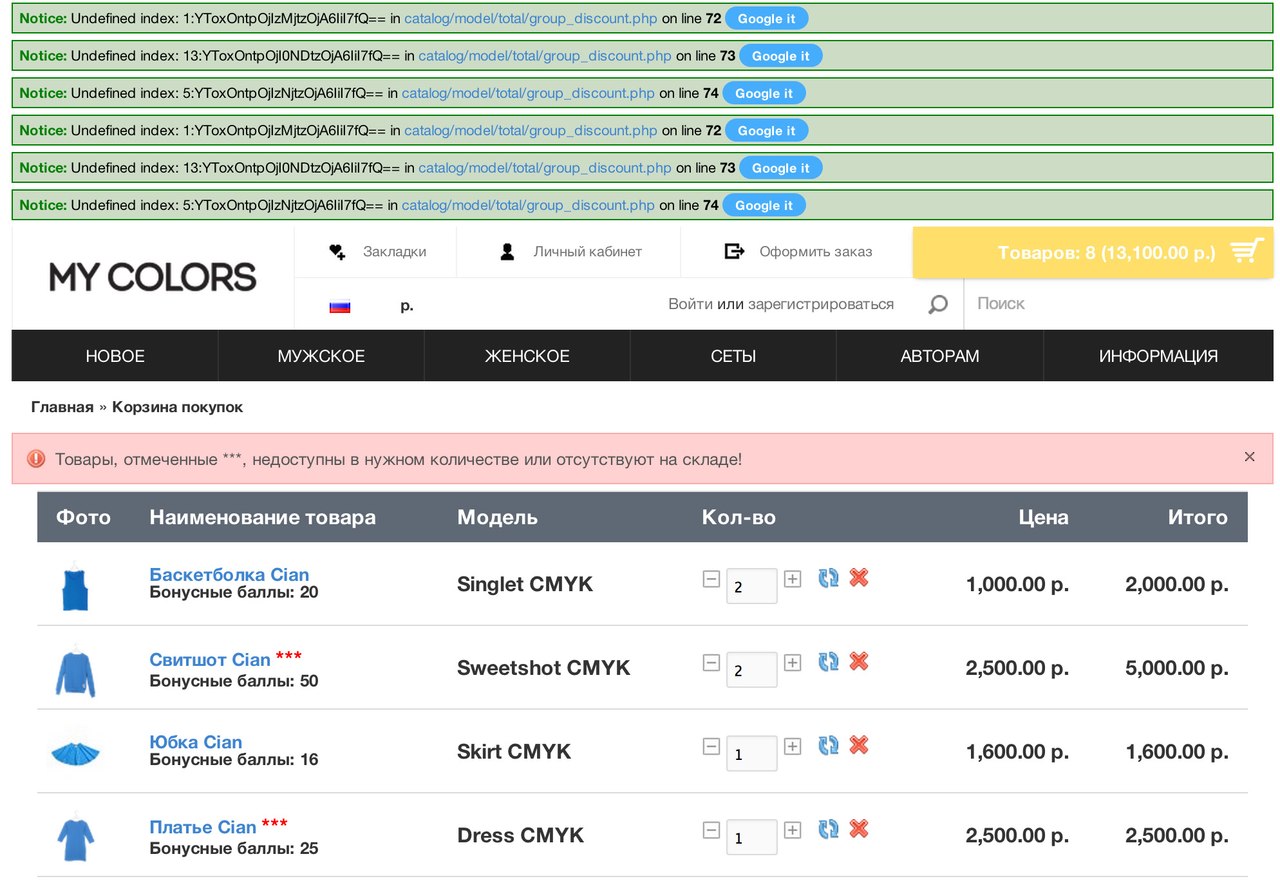Click the Войти login link

pyautogui.click(x=691, y=304)
